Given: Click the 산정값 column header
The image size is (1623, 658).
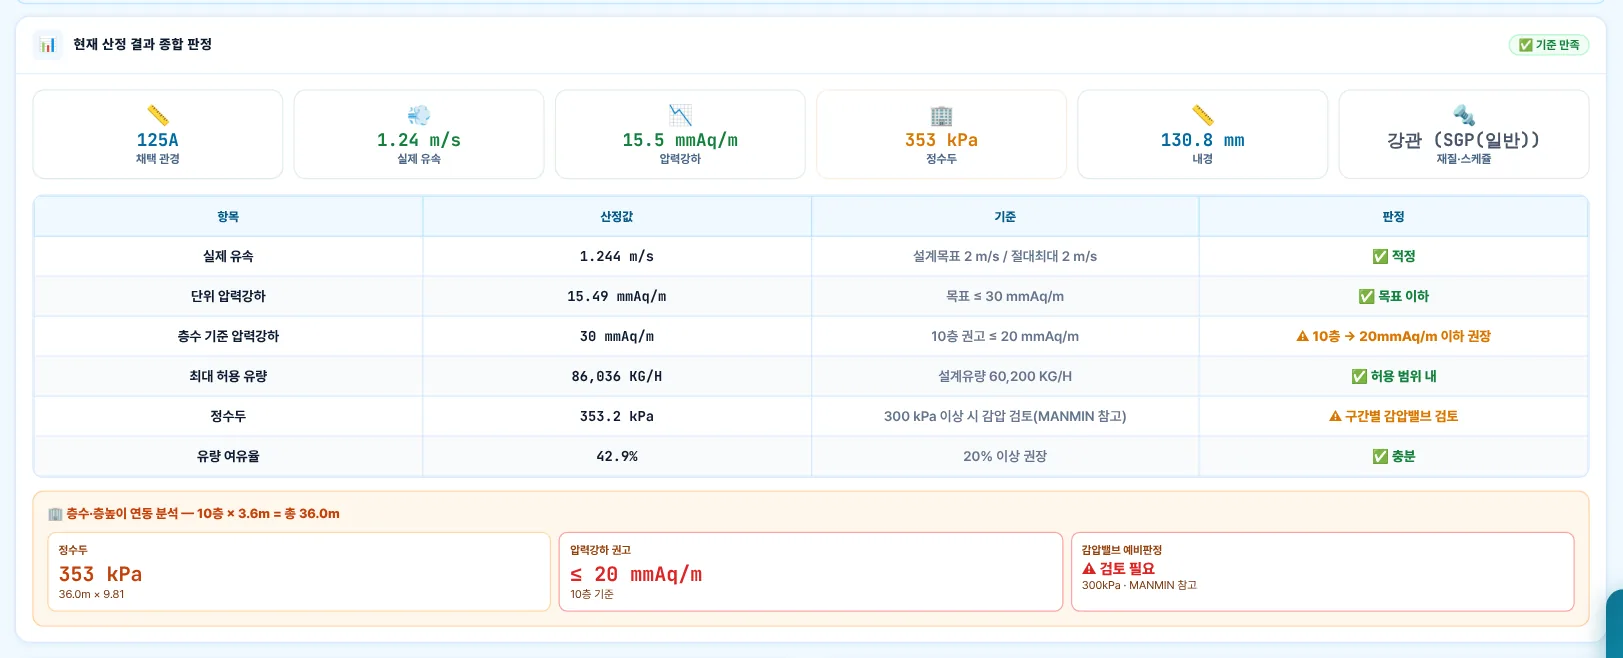Looking at the screenshot, I should click(617, 217).
